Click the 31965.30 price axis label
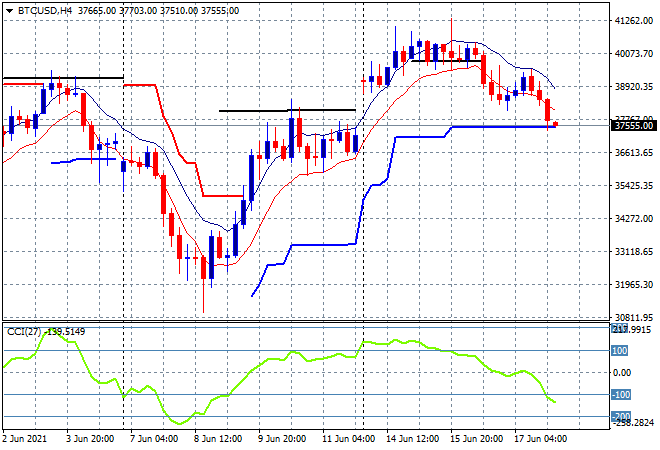660x450 pixels. pos(634,285)
